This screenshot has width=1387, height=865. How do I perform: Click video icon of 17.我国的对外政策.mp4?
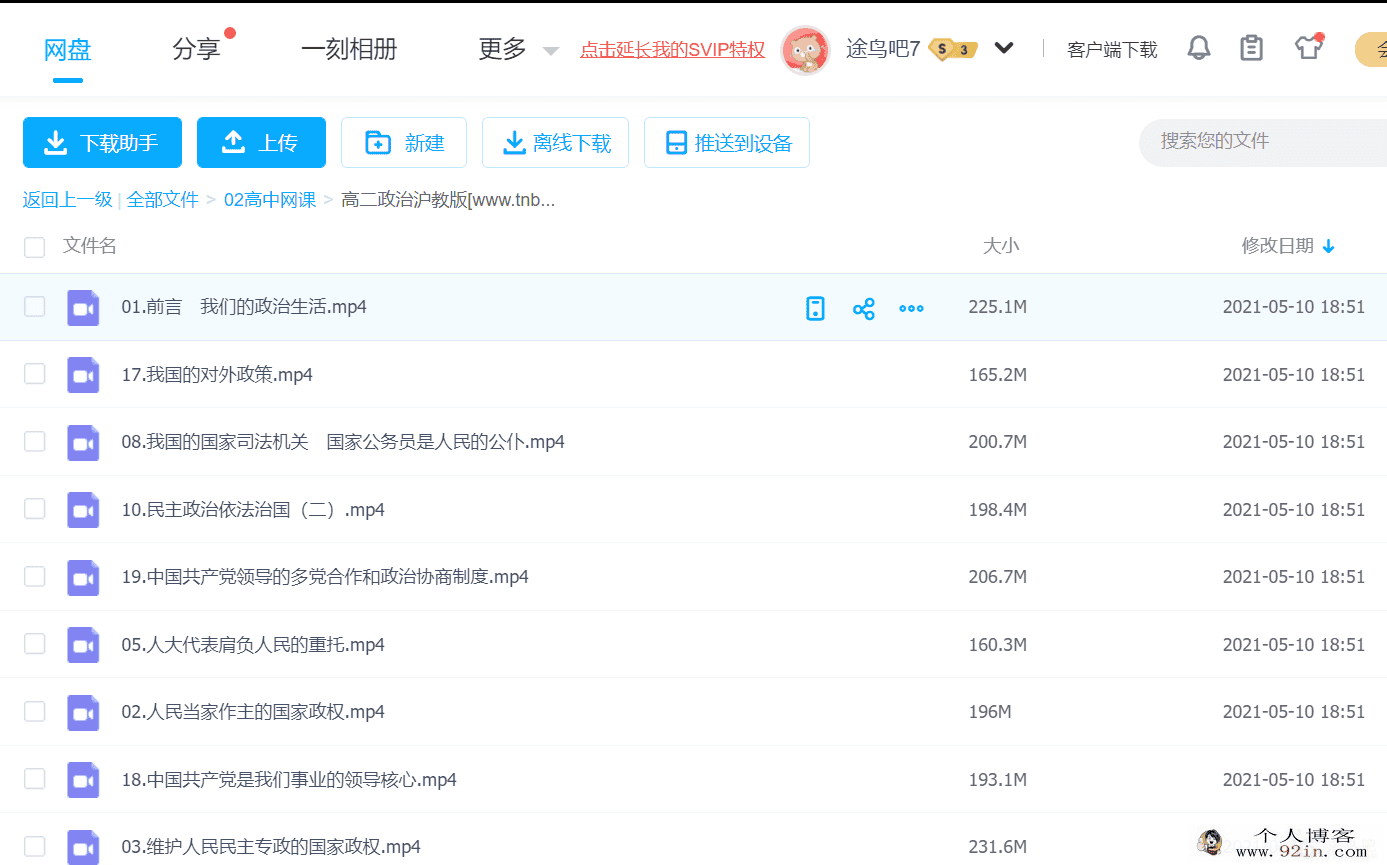83,375
